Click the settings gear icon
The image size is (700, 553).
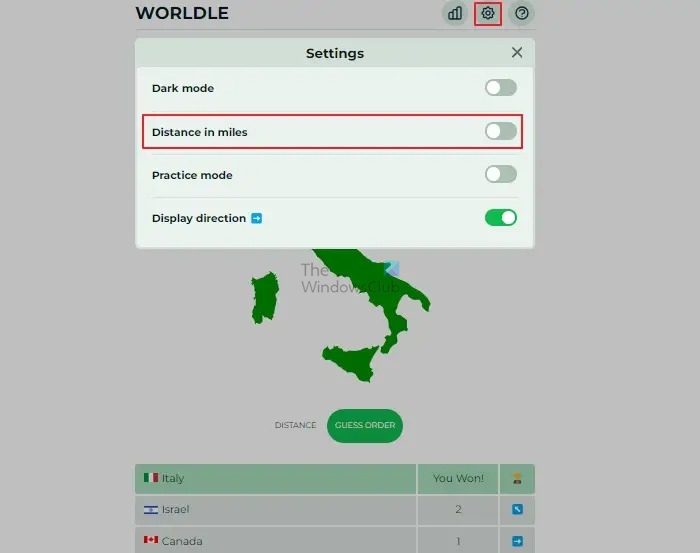488,13
